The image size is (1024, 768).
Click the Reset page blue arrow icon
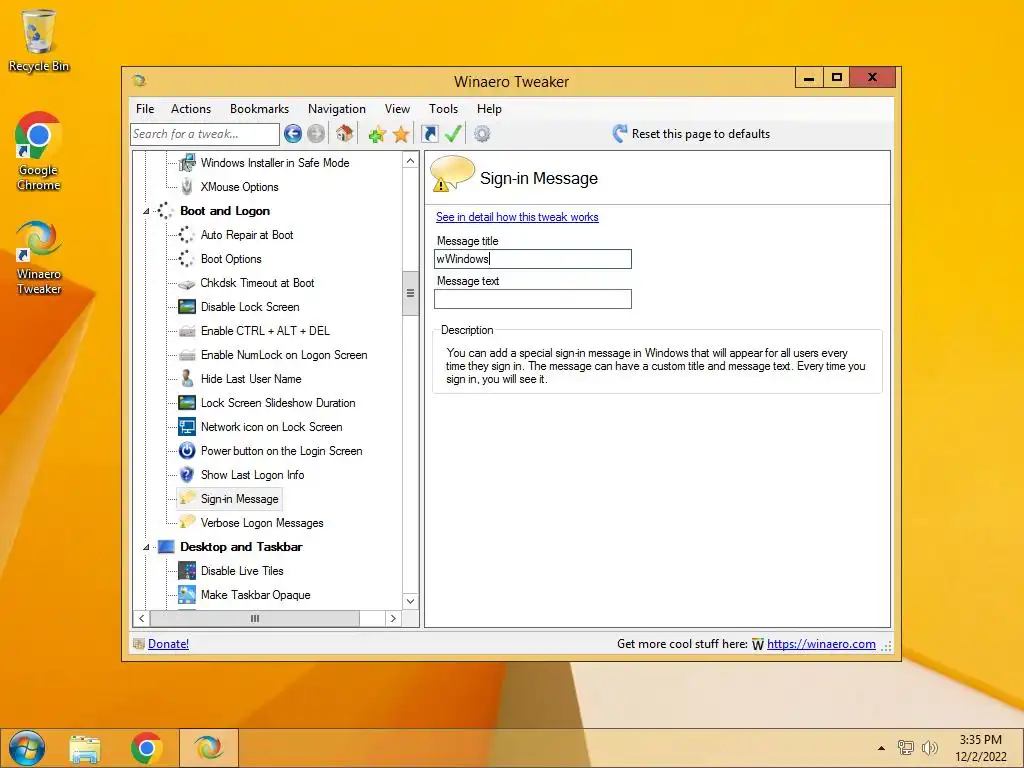pyautogui.click(x=620, y=133)
